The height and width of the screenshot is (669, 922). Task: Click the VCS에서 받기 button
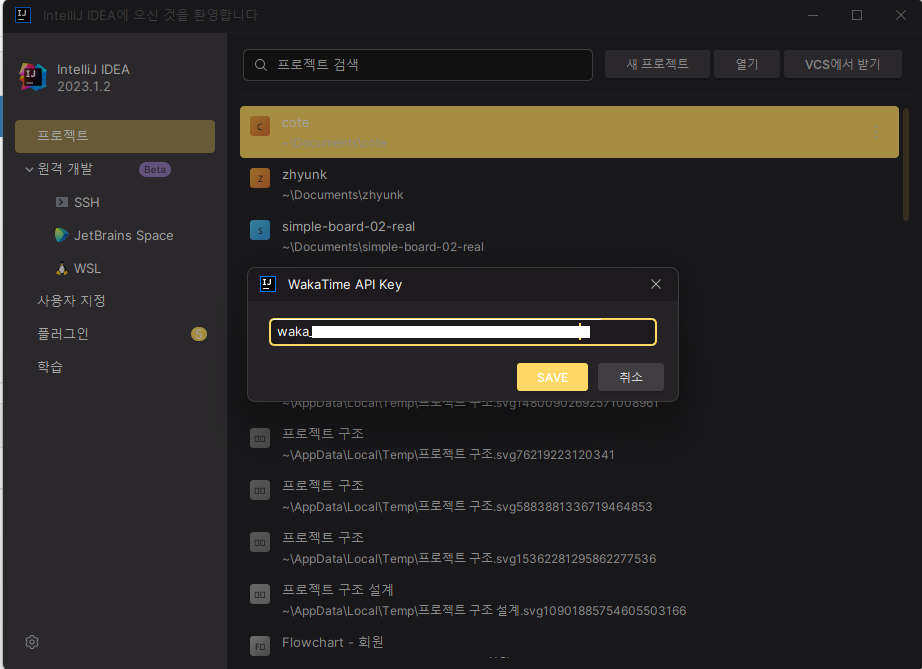(843, 64)
